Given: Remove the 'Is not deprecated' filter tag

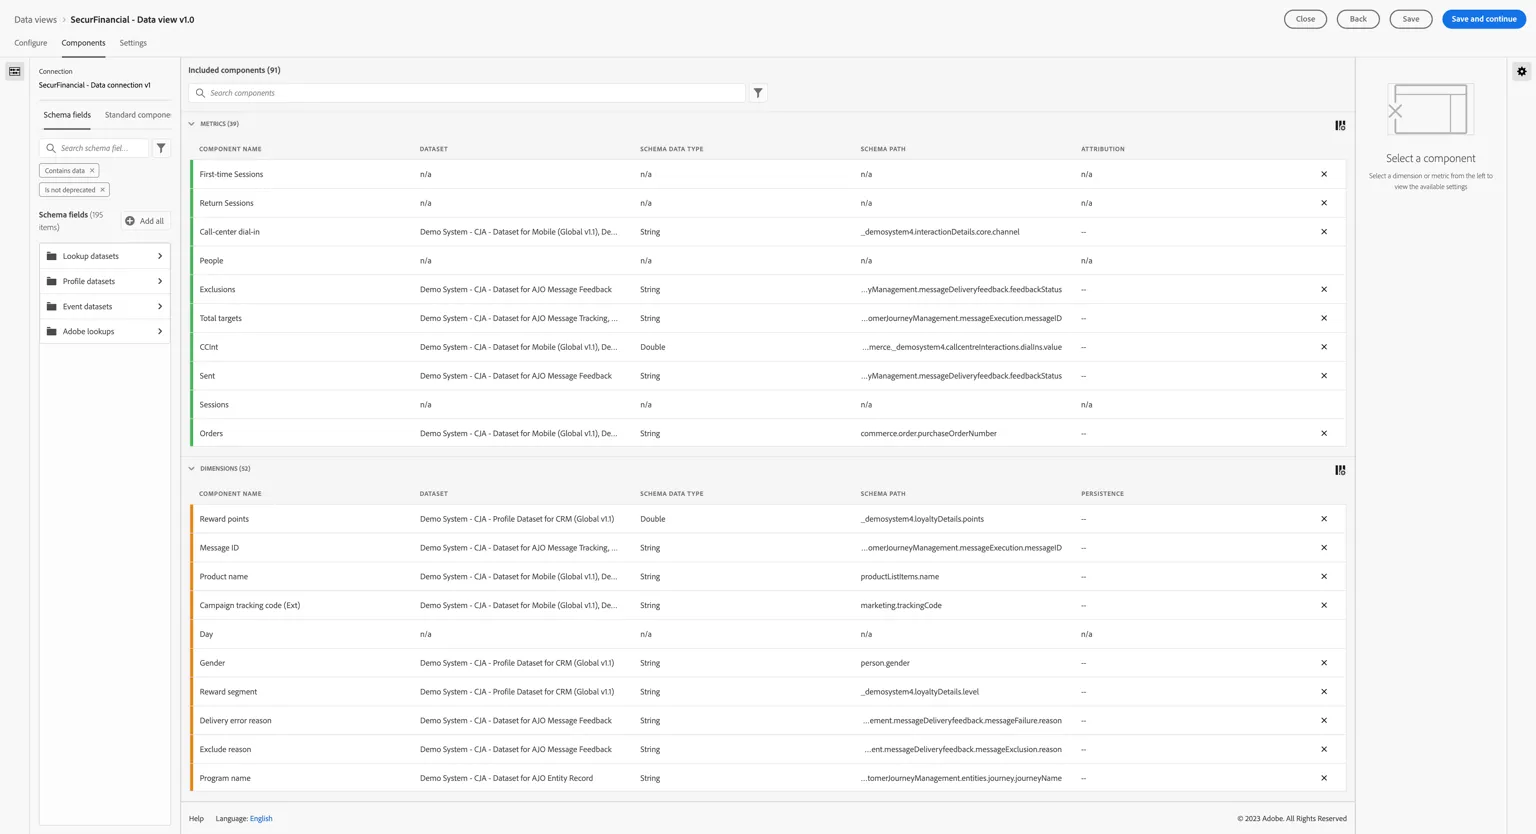Looking at the screenshot, I should click(x=102, y=190).
